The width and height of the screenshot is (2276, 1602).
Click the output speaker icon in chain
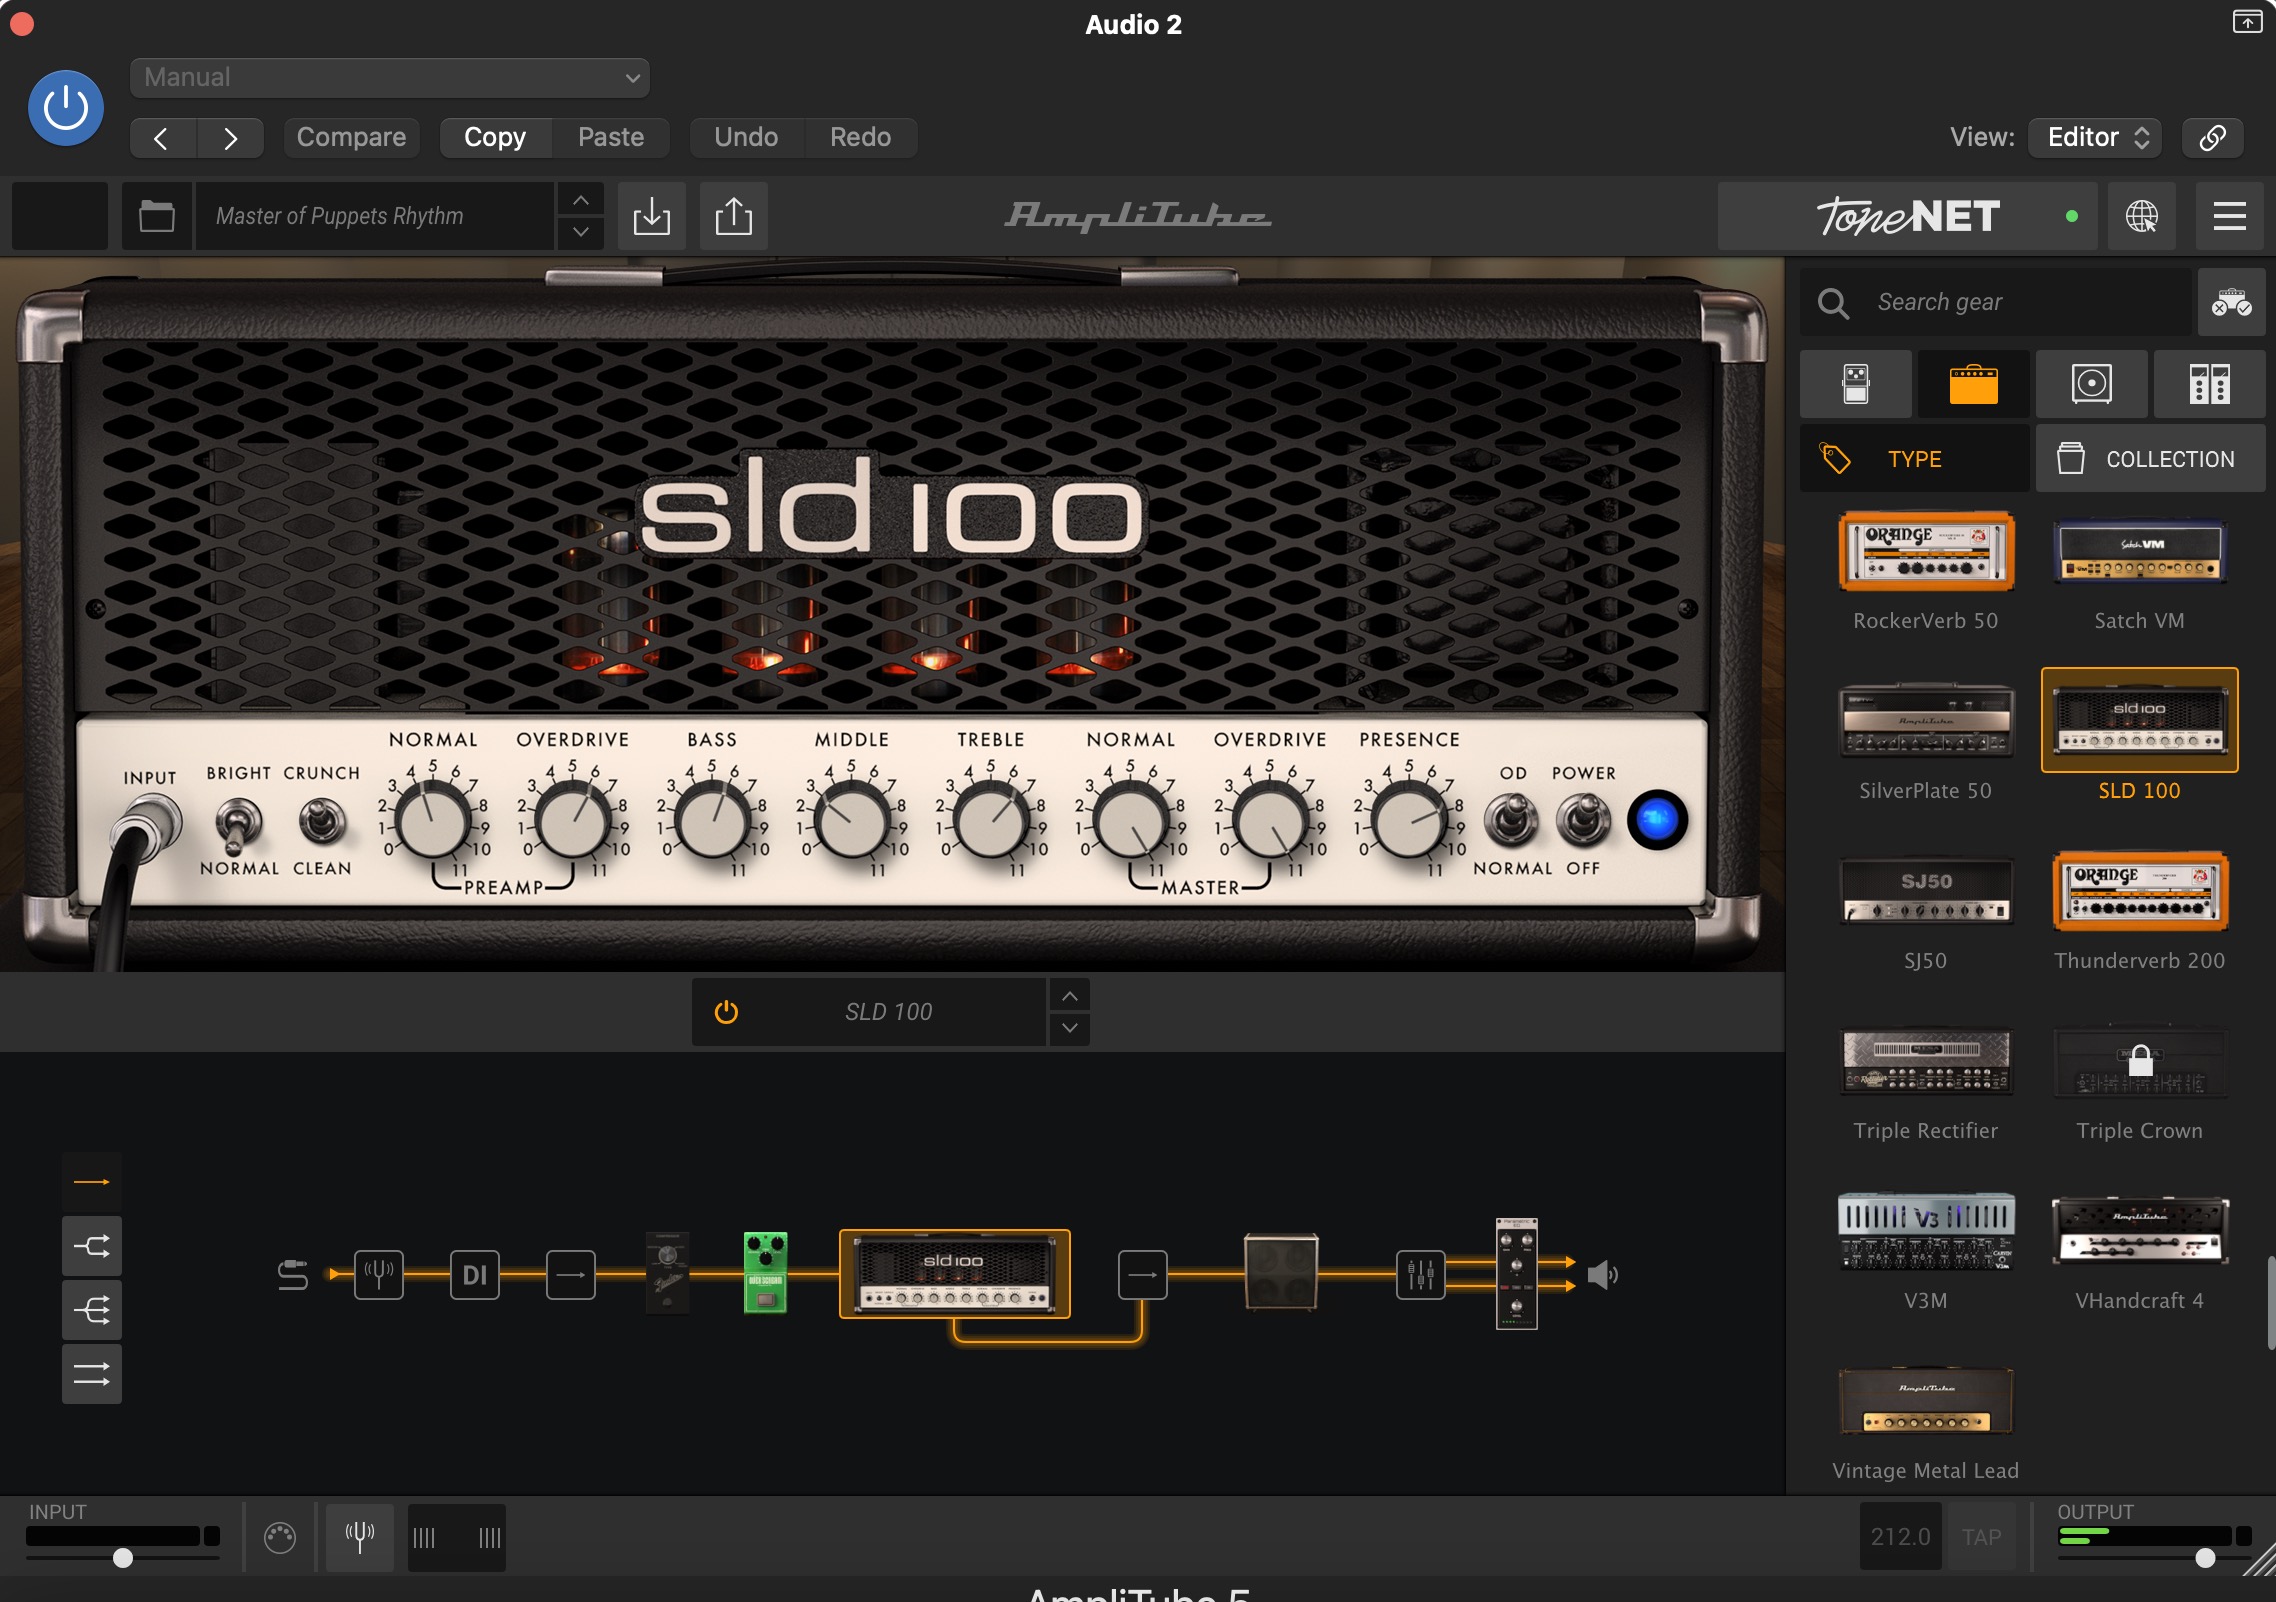1602,1275
